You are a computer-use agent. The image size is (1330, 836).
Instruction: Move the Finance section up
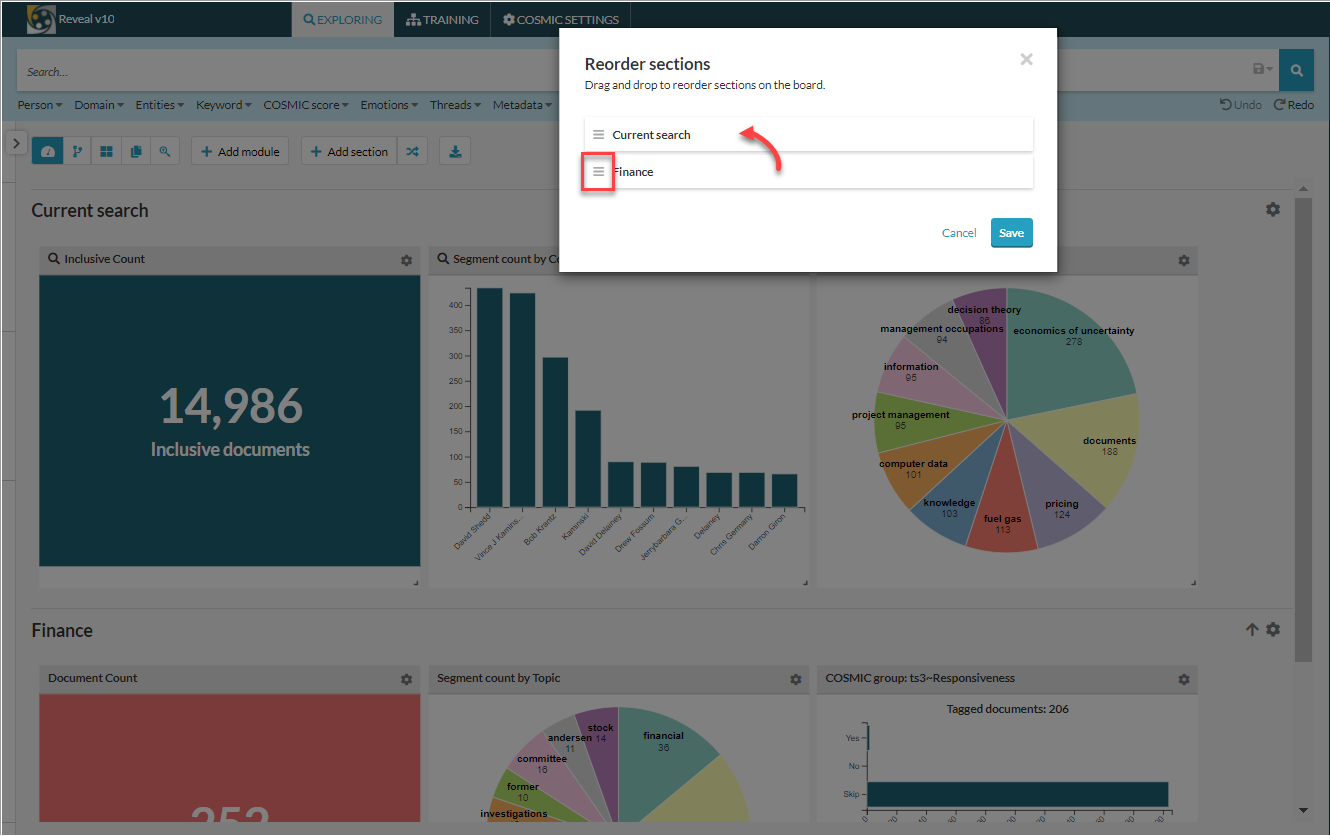(x=1251, y=630)
